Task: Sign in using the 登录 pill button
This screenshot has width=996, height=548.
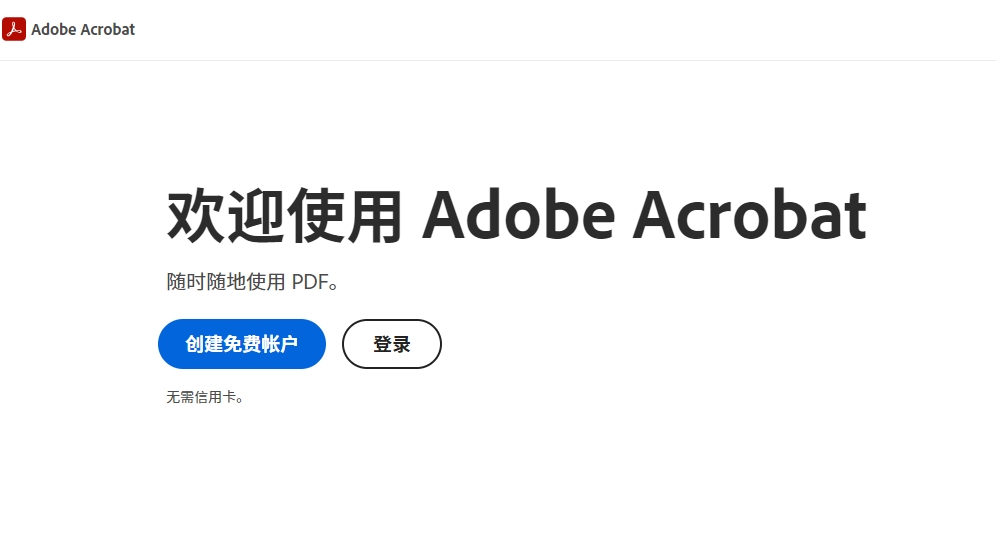Action: 392,344
